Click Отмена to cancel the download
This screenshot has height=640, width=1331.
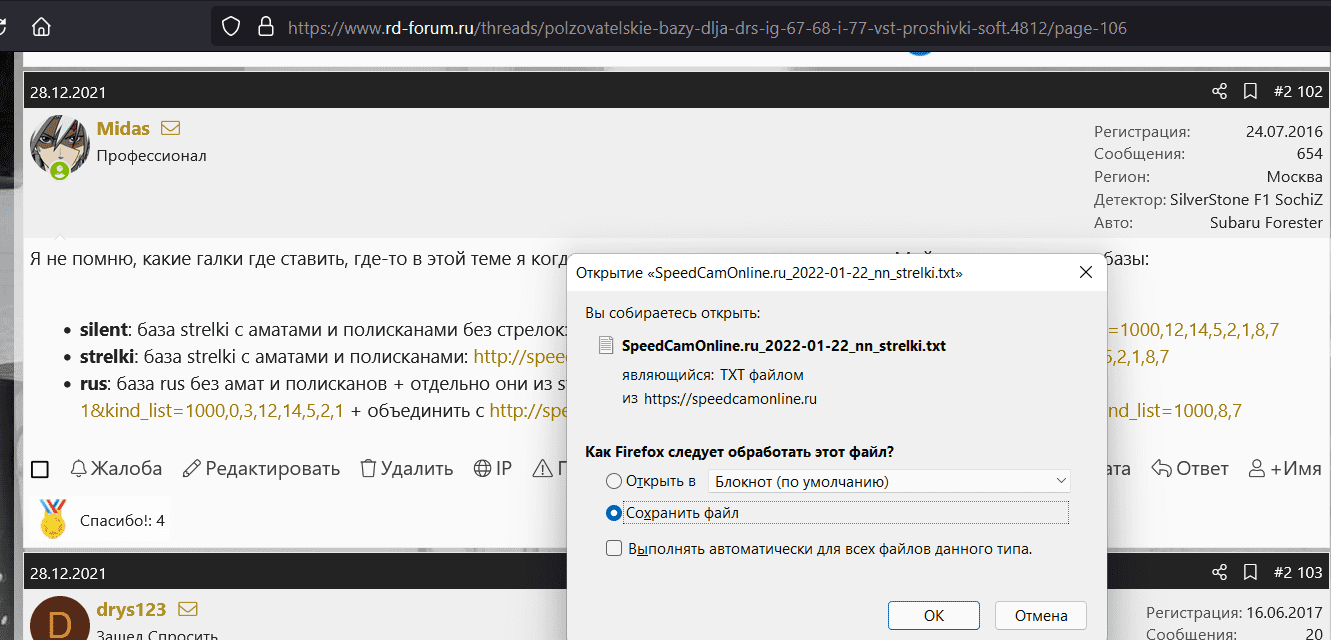pos(1040,615)
